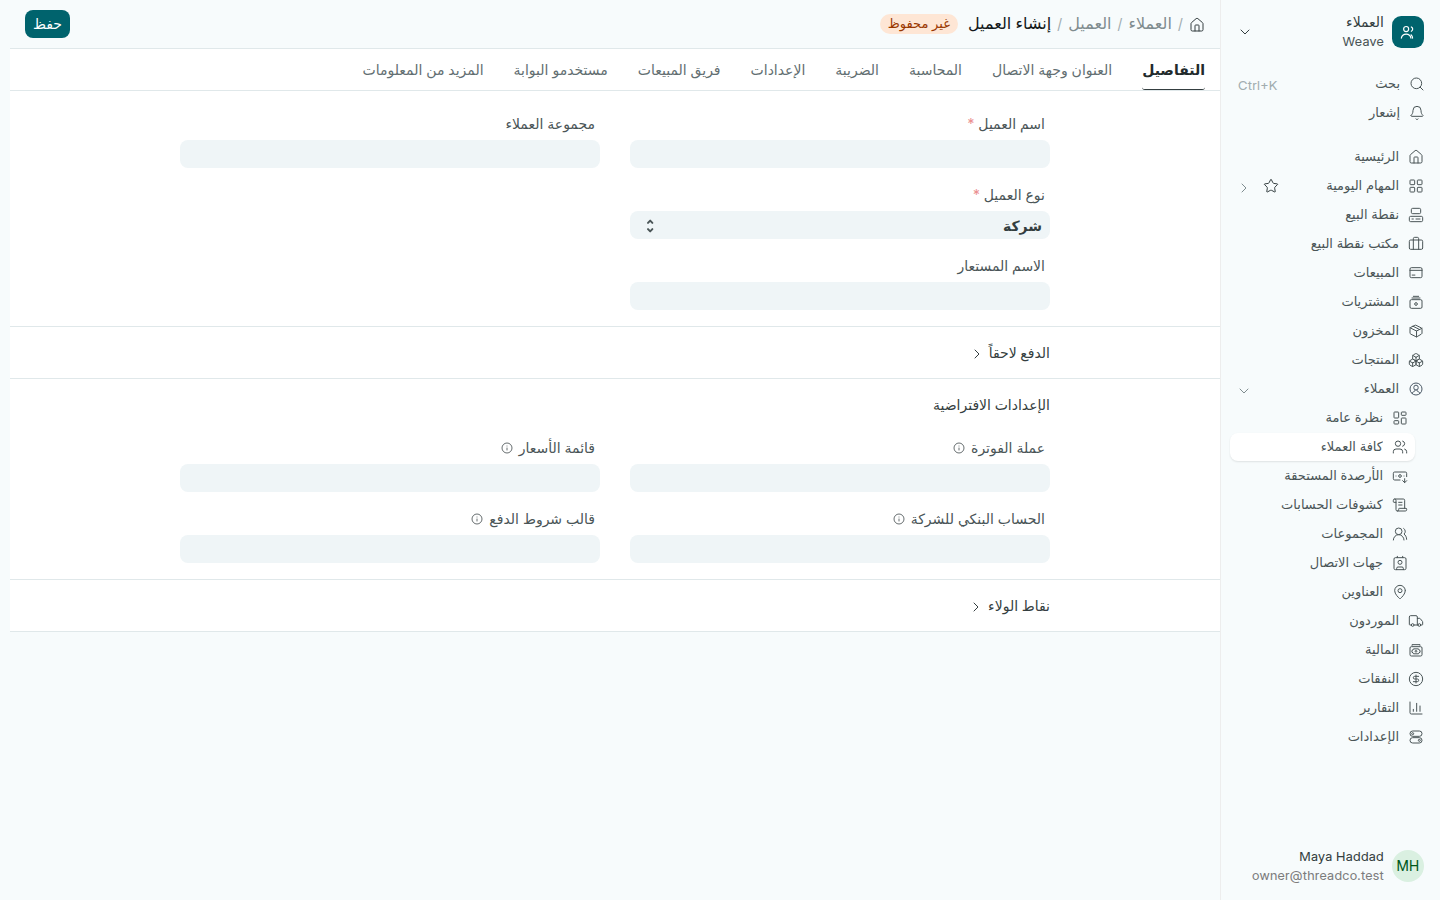Open the Weave workspace switcher chevron
1440x900 pixels.
[x=1245, y=32]
